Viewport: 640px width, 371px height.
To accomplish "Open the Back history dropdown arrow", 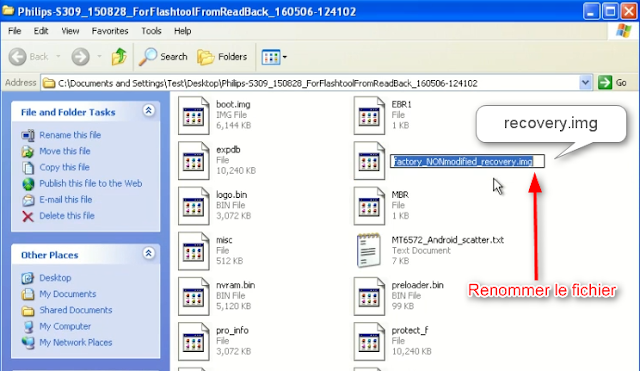I will point(58,56).
